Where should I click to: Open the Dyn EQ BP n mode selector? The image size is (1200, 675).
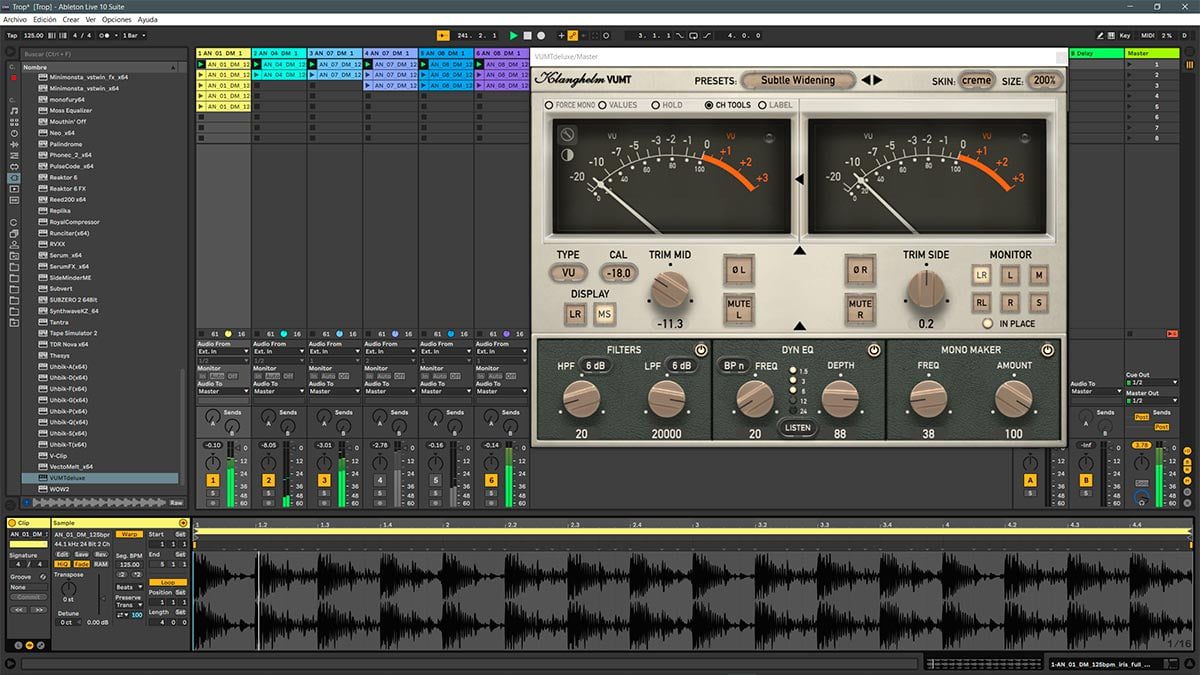733,366
